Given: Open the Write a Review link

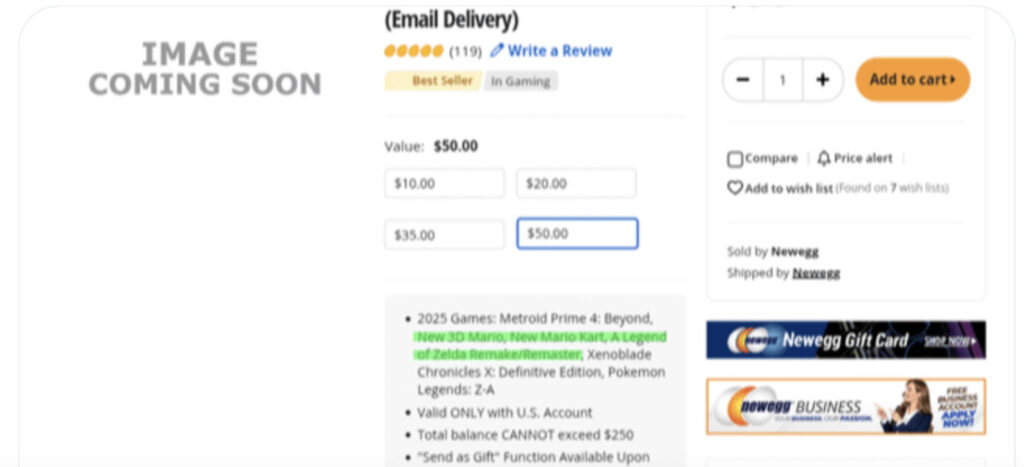Looking at the screenshot, I should click(559, 51).
